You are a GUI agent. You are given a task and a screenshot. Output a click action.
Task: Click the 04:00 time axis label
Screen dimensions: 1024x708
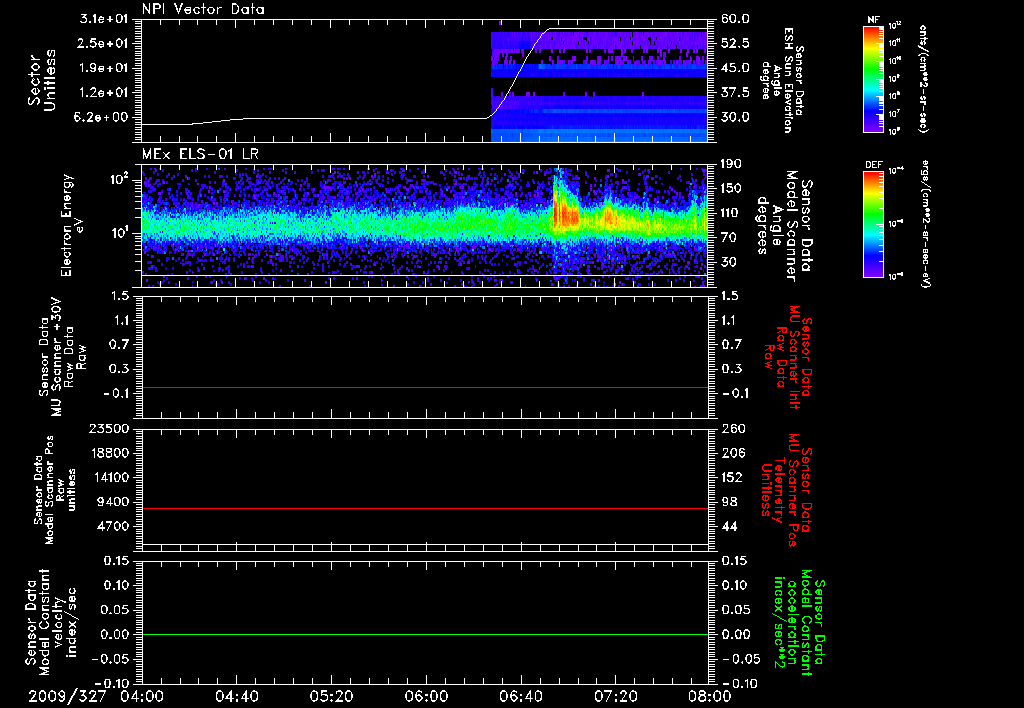coord(141,694)
